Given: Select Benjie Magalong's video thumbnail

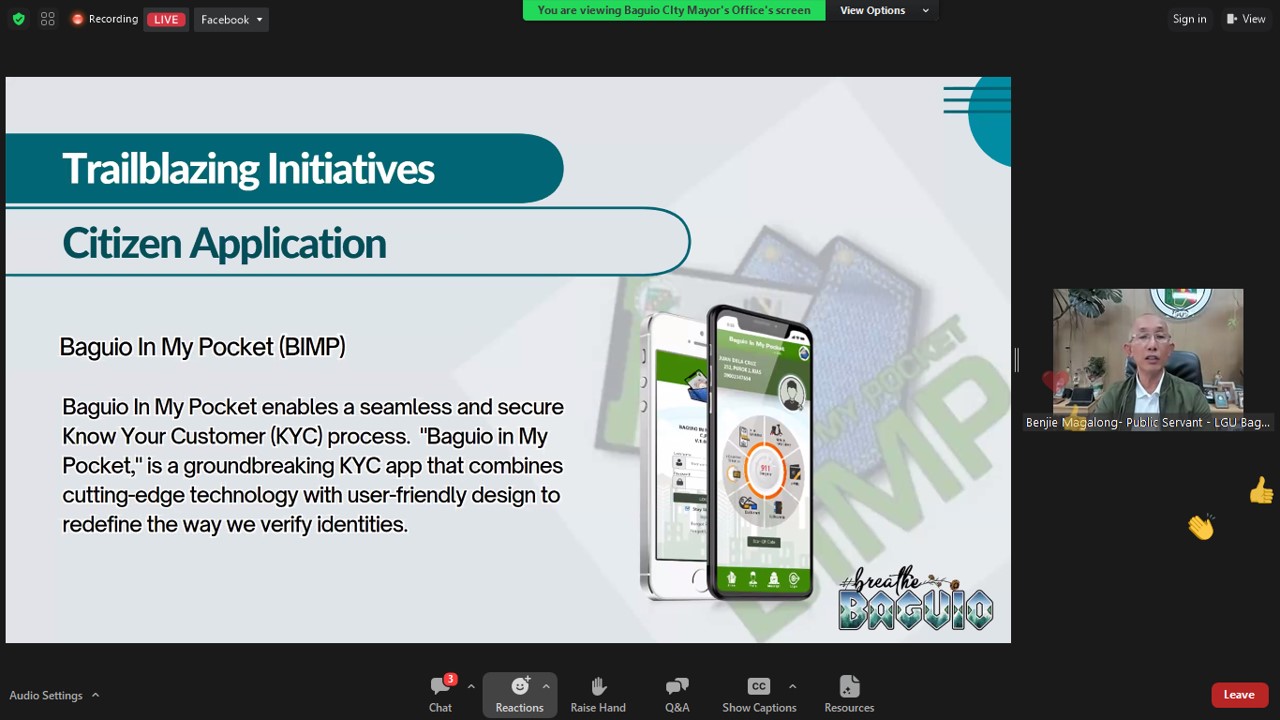Looking at the screenshot, I should point(1147,352).
